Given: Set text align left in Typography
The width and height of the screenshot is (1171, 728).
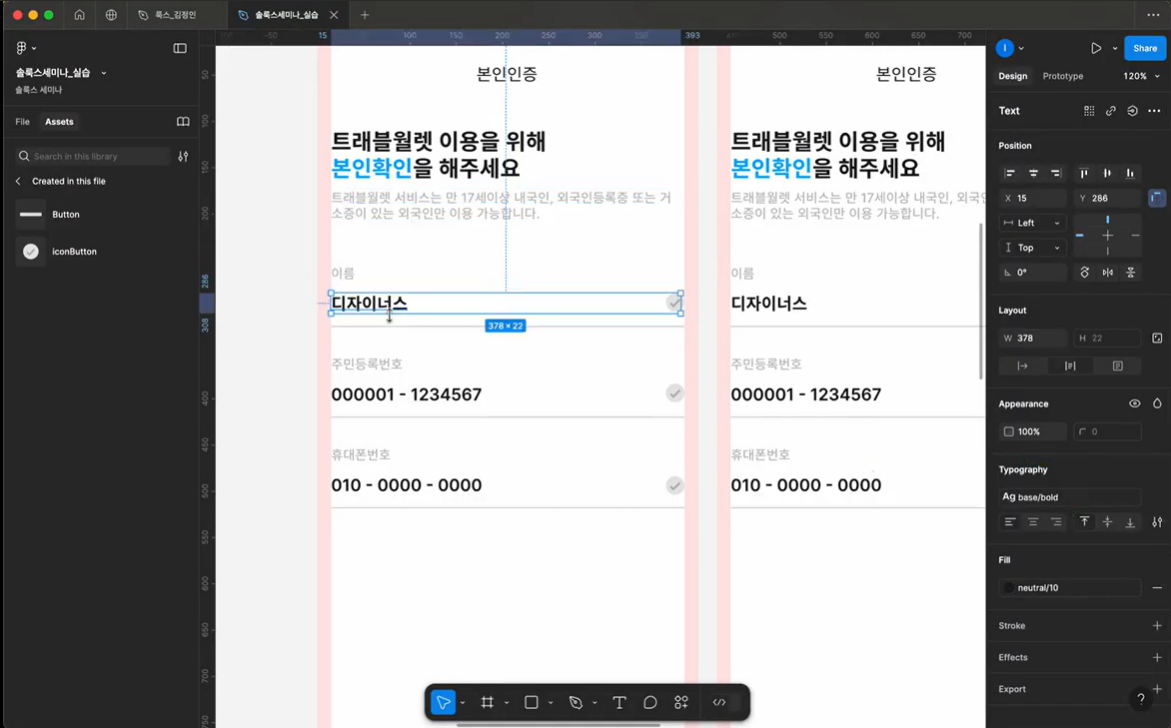Looking at the screenshot, I should [x=1010, y=522].
